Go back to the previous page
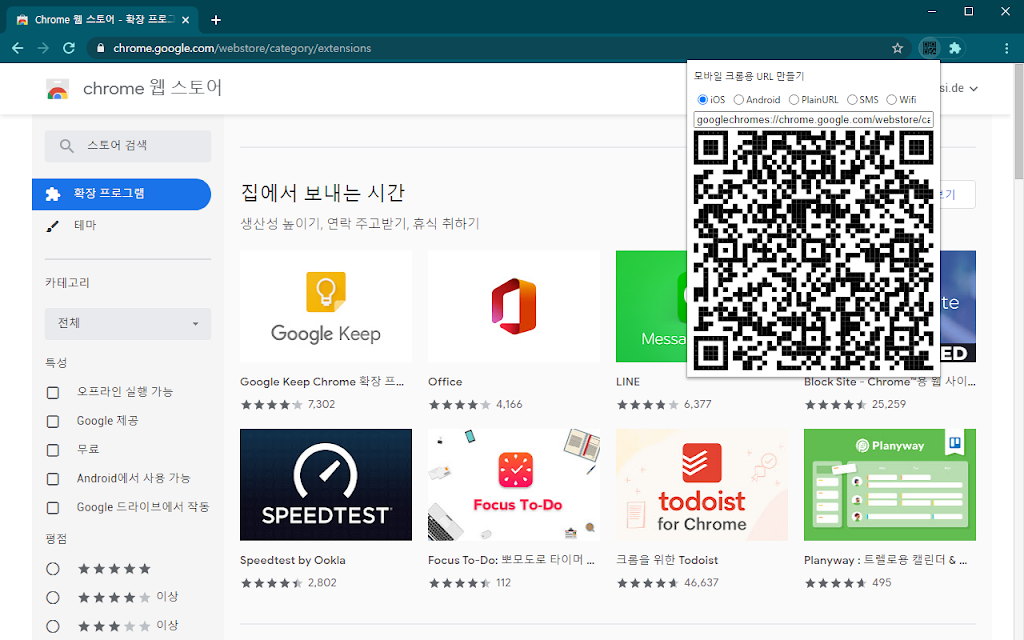Viewport: 1024px width, 640px height. click(18, 48)
